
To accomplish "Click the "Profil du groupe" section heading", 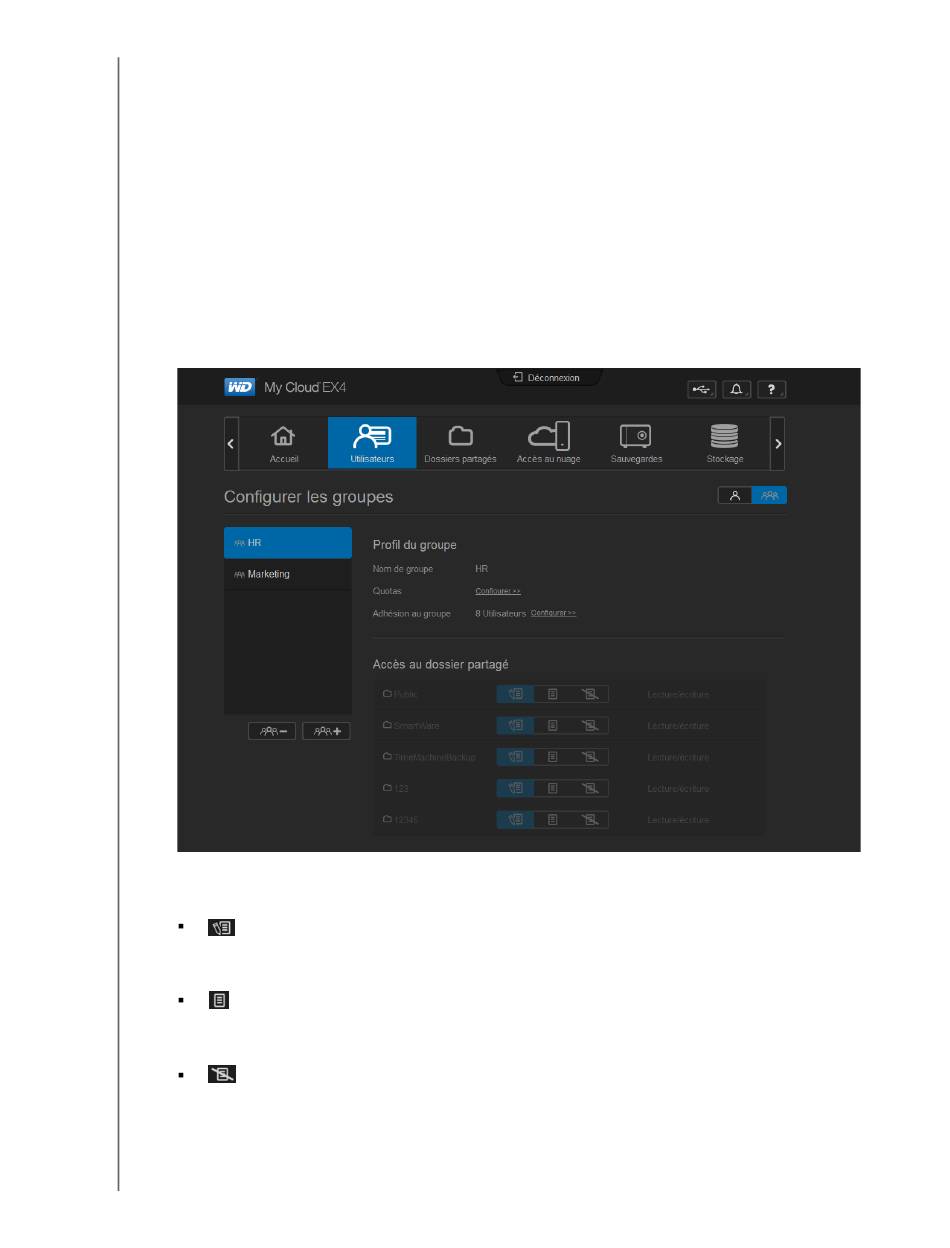I will [x=414, y=545].
